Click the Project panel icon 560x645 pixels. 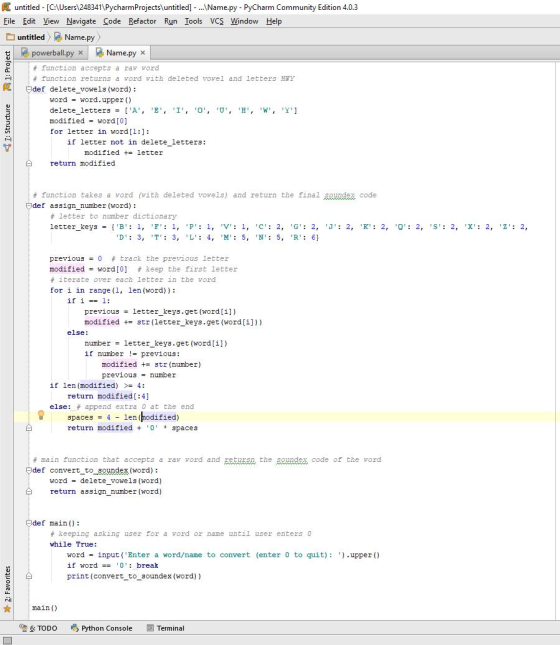point(7,87)
